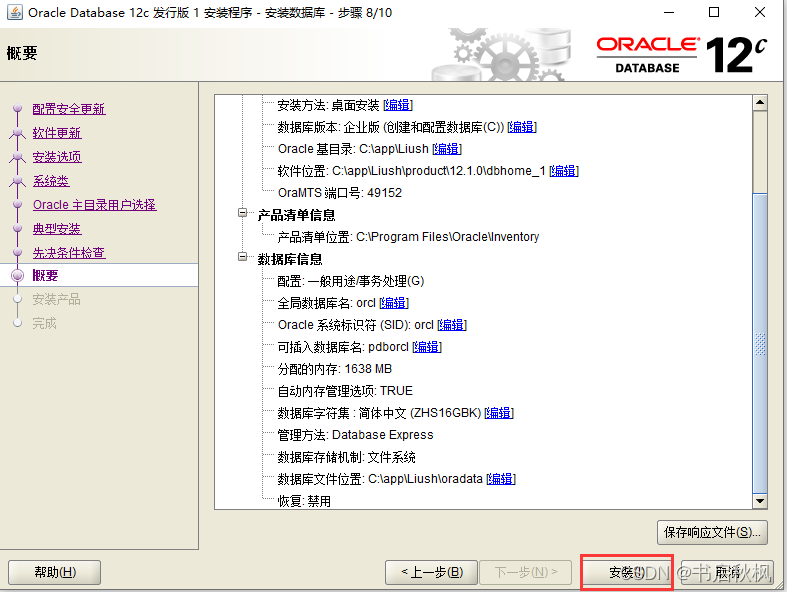Collapse the 数据库信息 tree section
The width and height of the screenshot is (787, 592).
(242, 257)
